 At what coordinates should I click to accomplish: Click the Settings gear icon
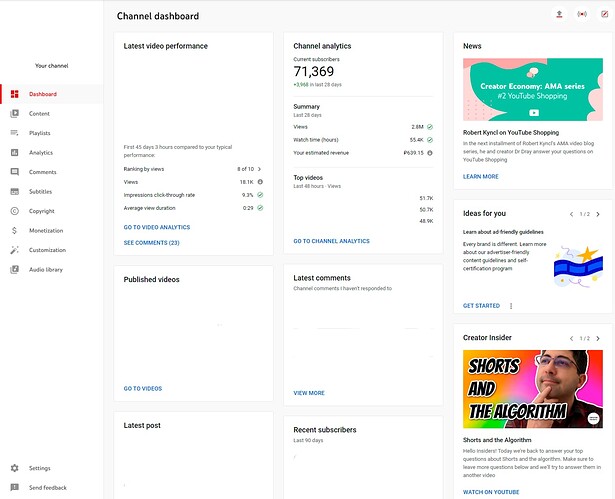point(15,468)
